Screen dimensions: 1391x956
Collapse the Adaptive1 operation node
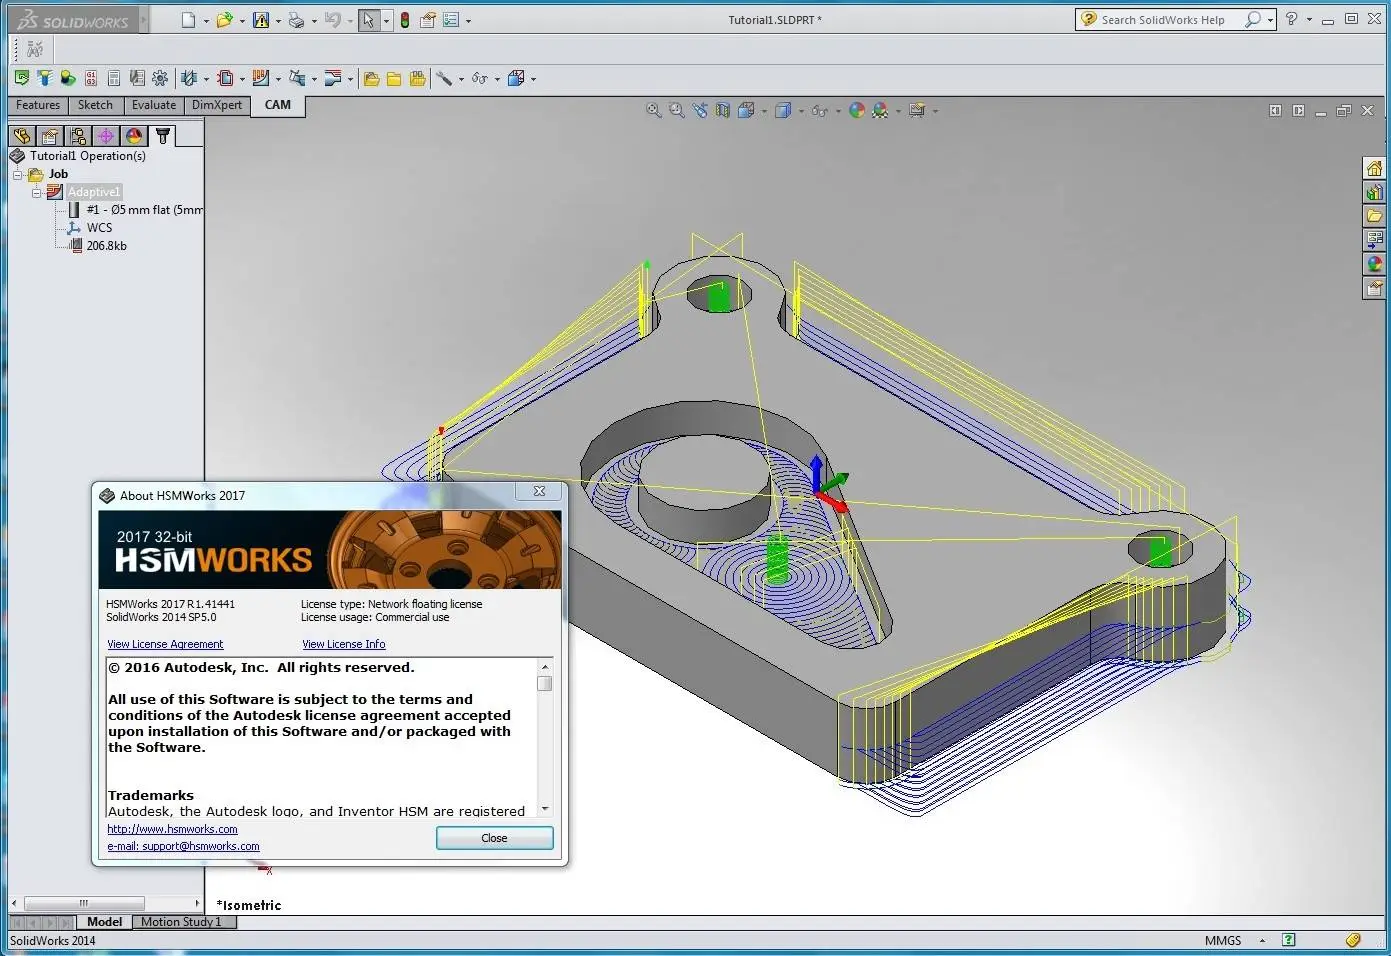tap(36, 192)
